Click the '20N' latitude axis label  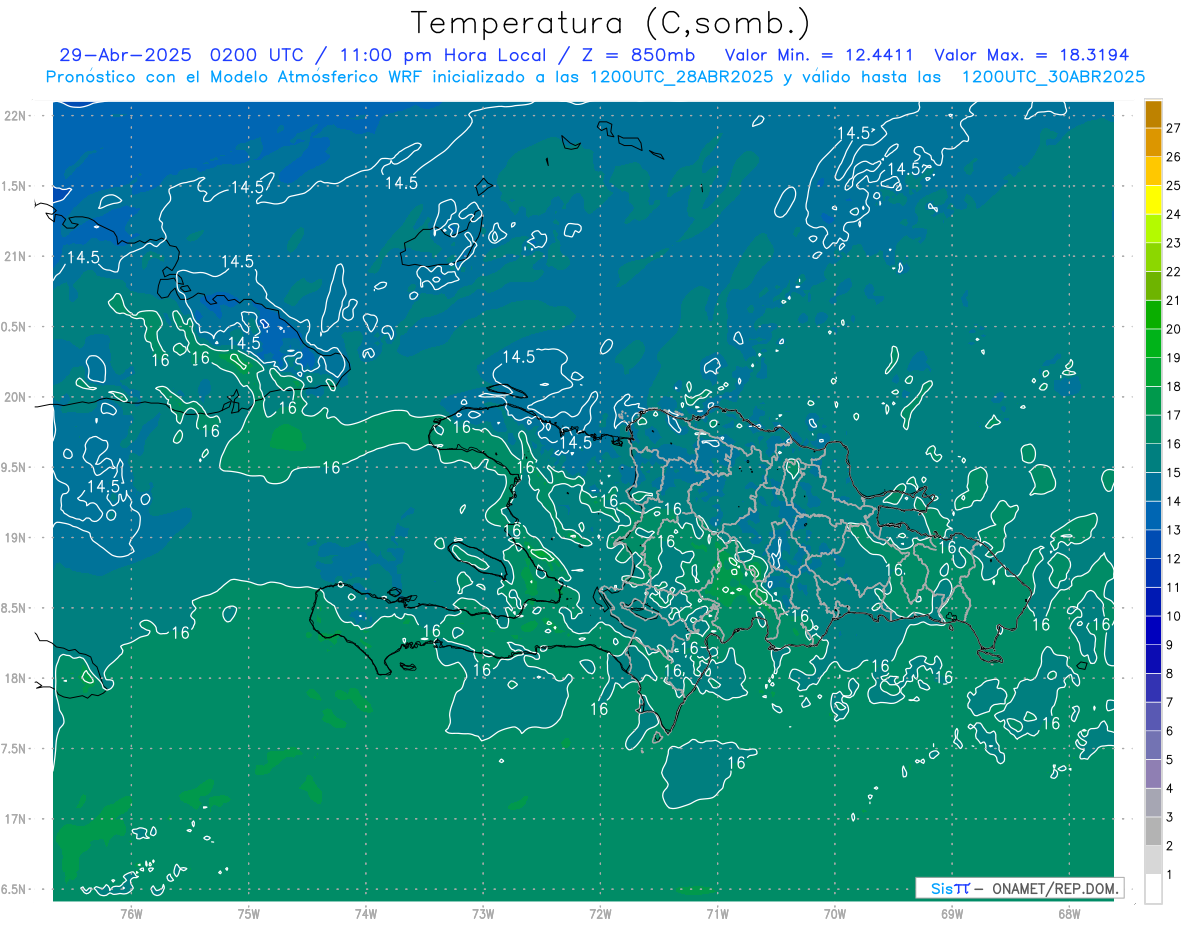(14, 397)
